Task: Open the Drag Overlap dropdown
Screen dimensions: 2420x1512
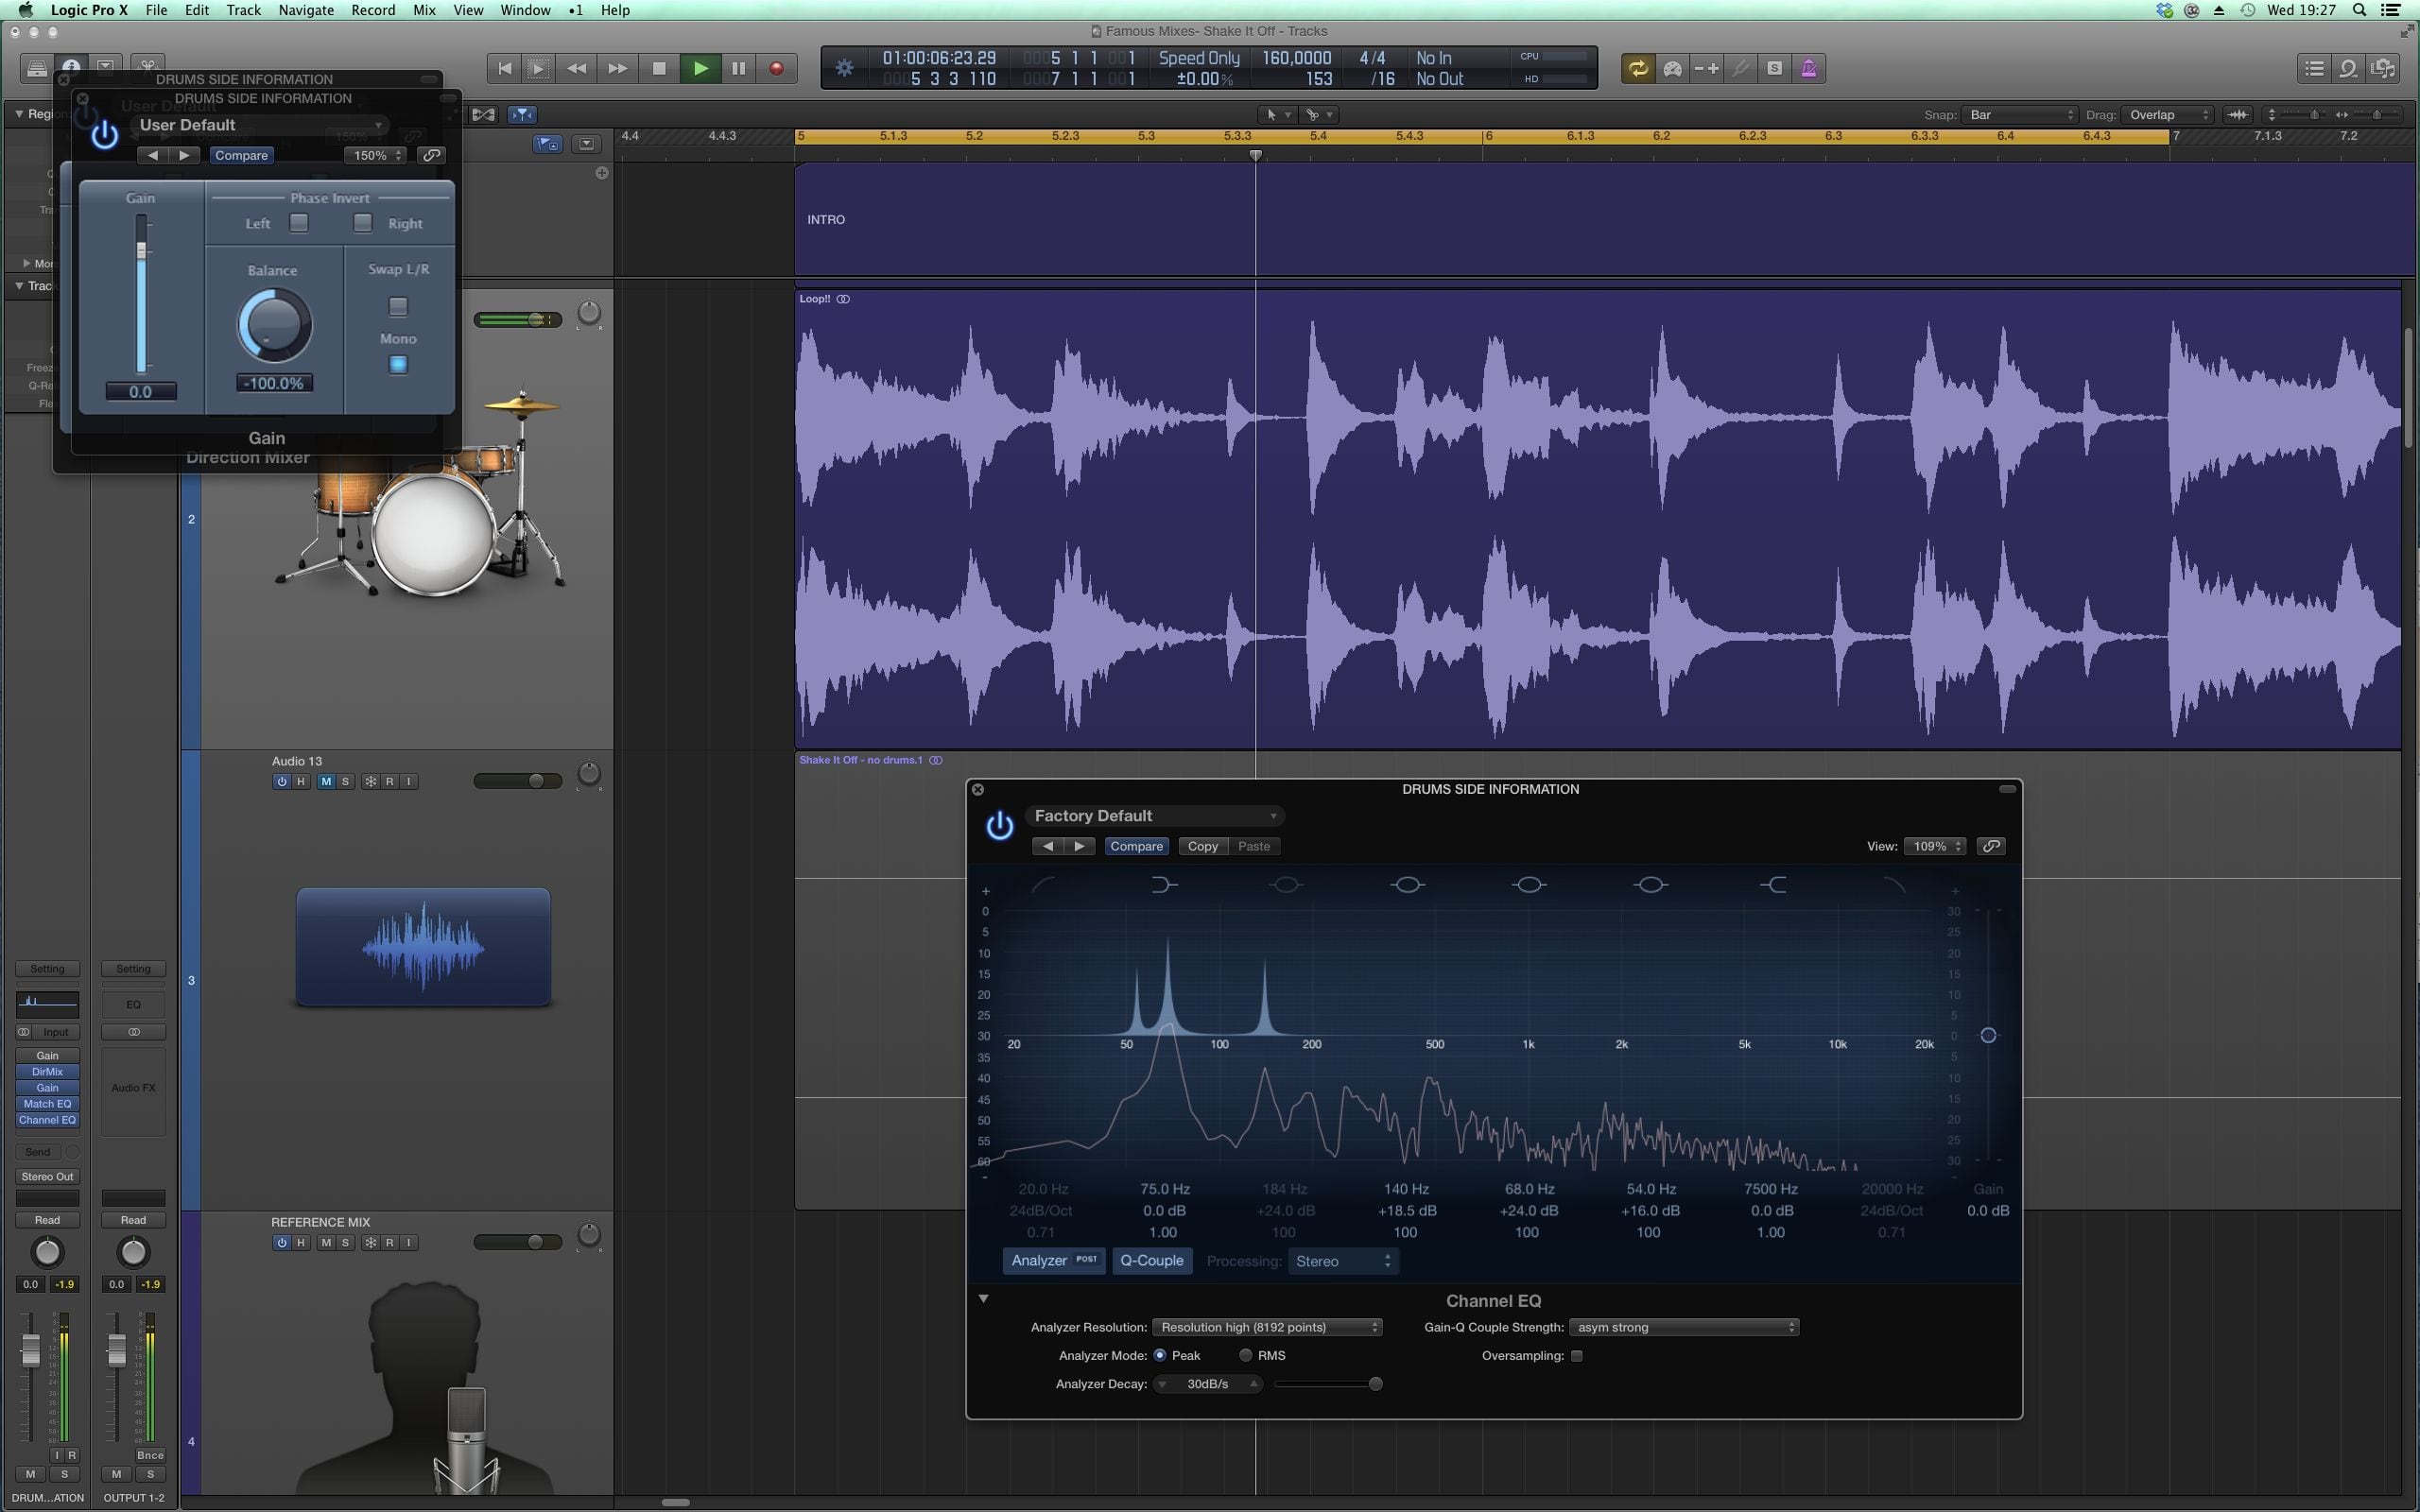Action: click(x=2168, y=114)
